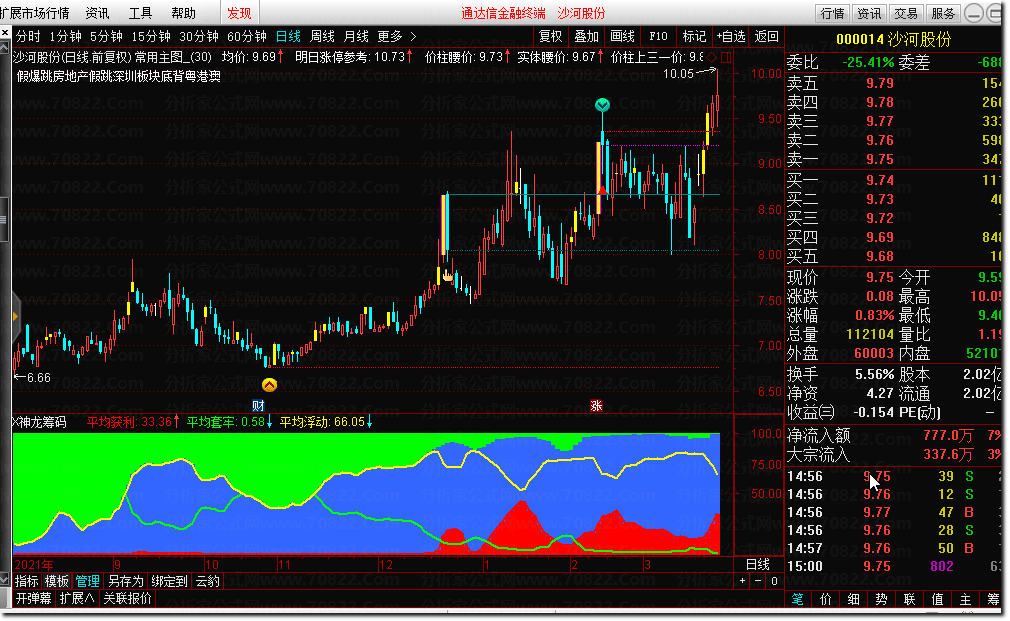Click the 日线 label under the price axis
This screenshot has height=621, width=1010.
[x=758, y=564]
